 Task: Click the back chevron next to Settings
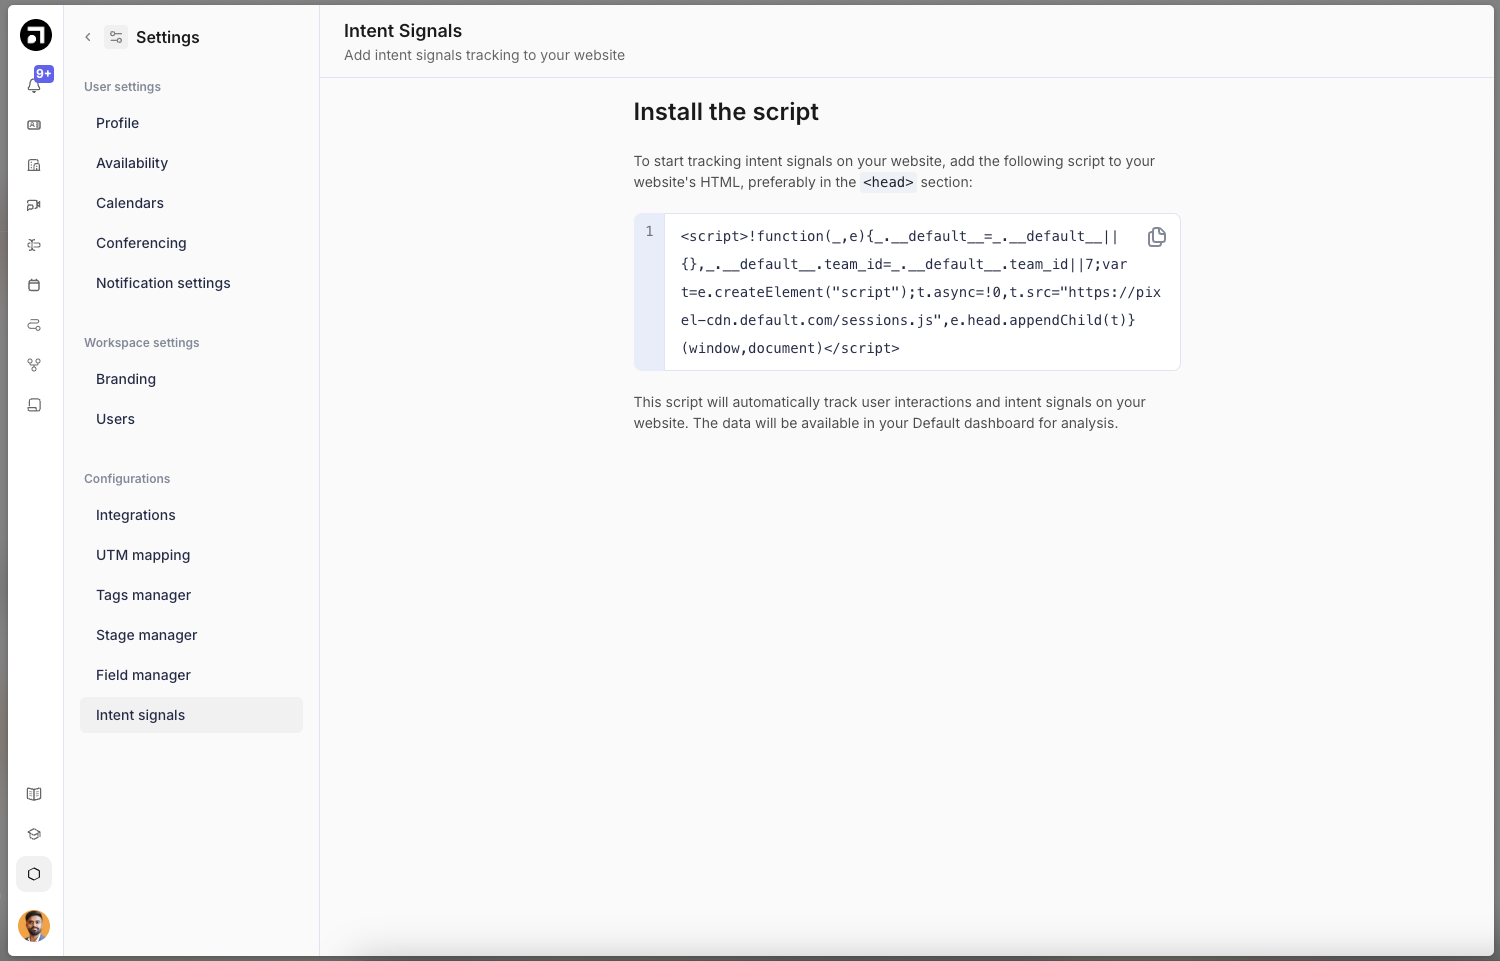point(88,37)
